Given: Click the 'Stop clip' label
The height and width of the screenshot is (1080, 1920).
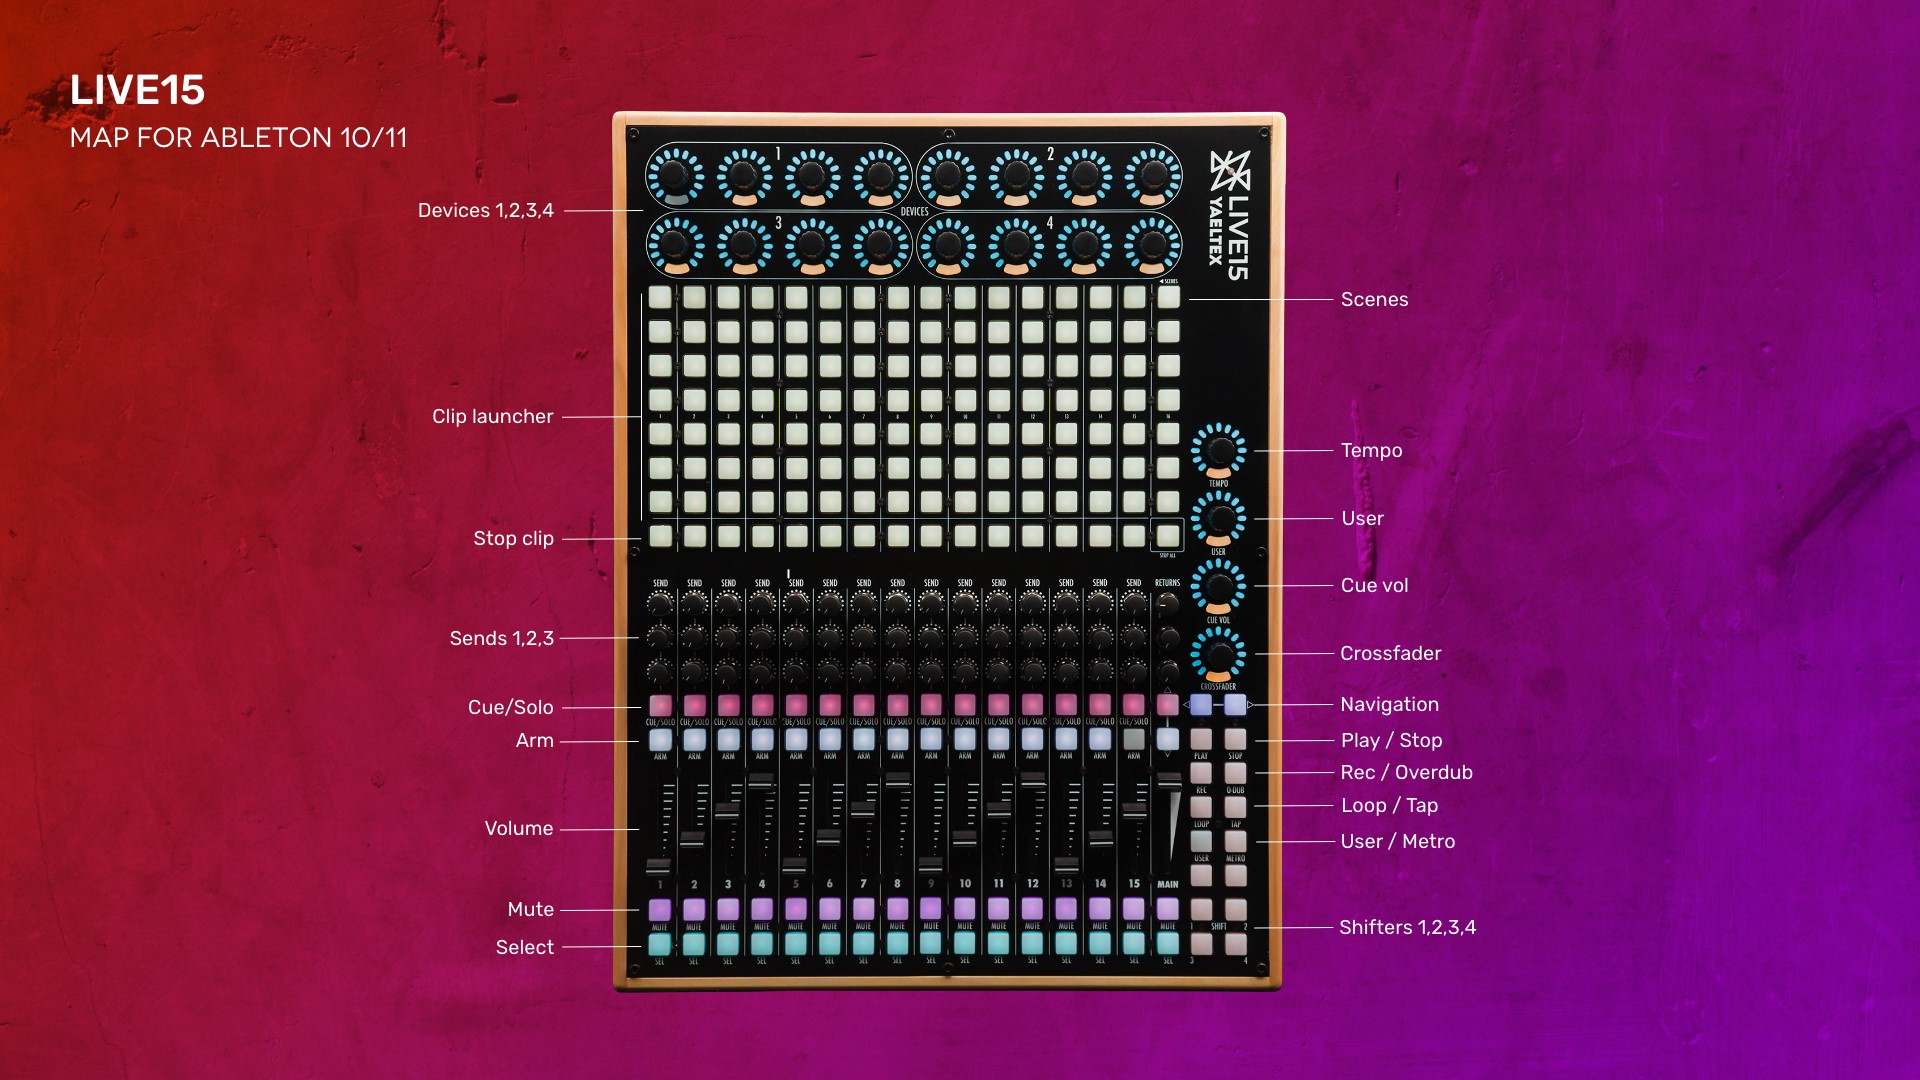Looking at the screenshot, I should click(x=513, y=538).
